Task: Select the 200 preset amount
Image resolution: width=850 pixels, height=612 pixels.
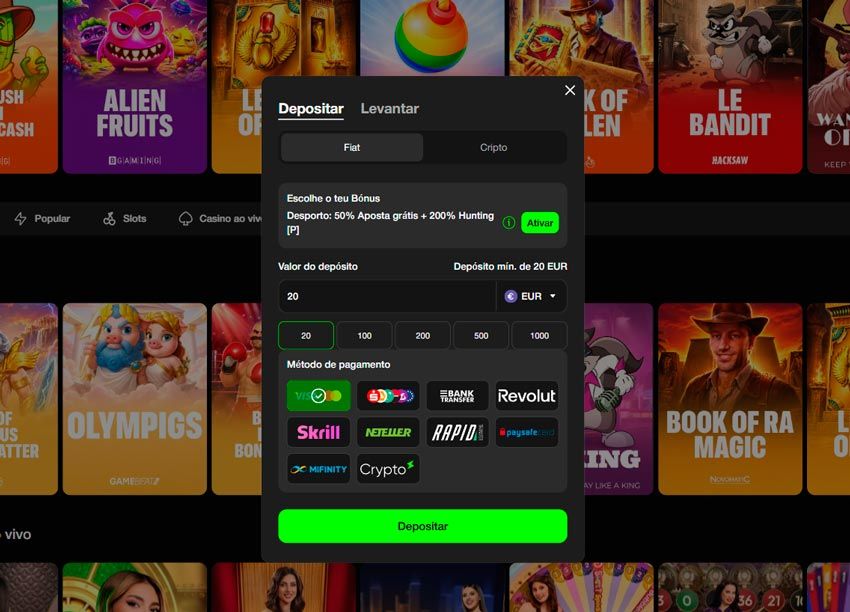Action: pos(423,336)
